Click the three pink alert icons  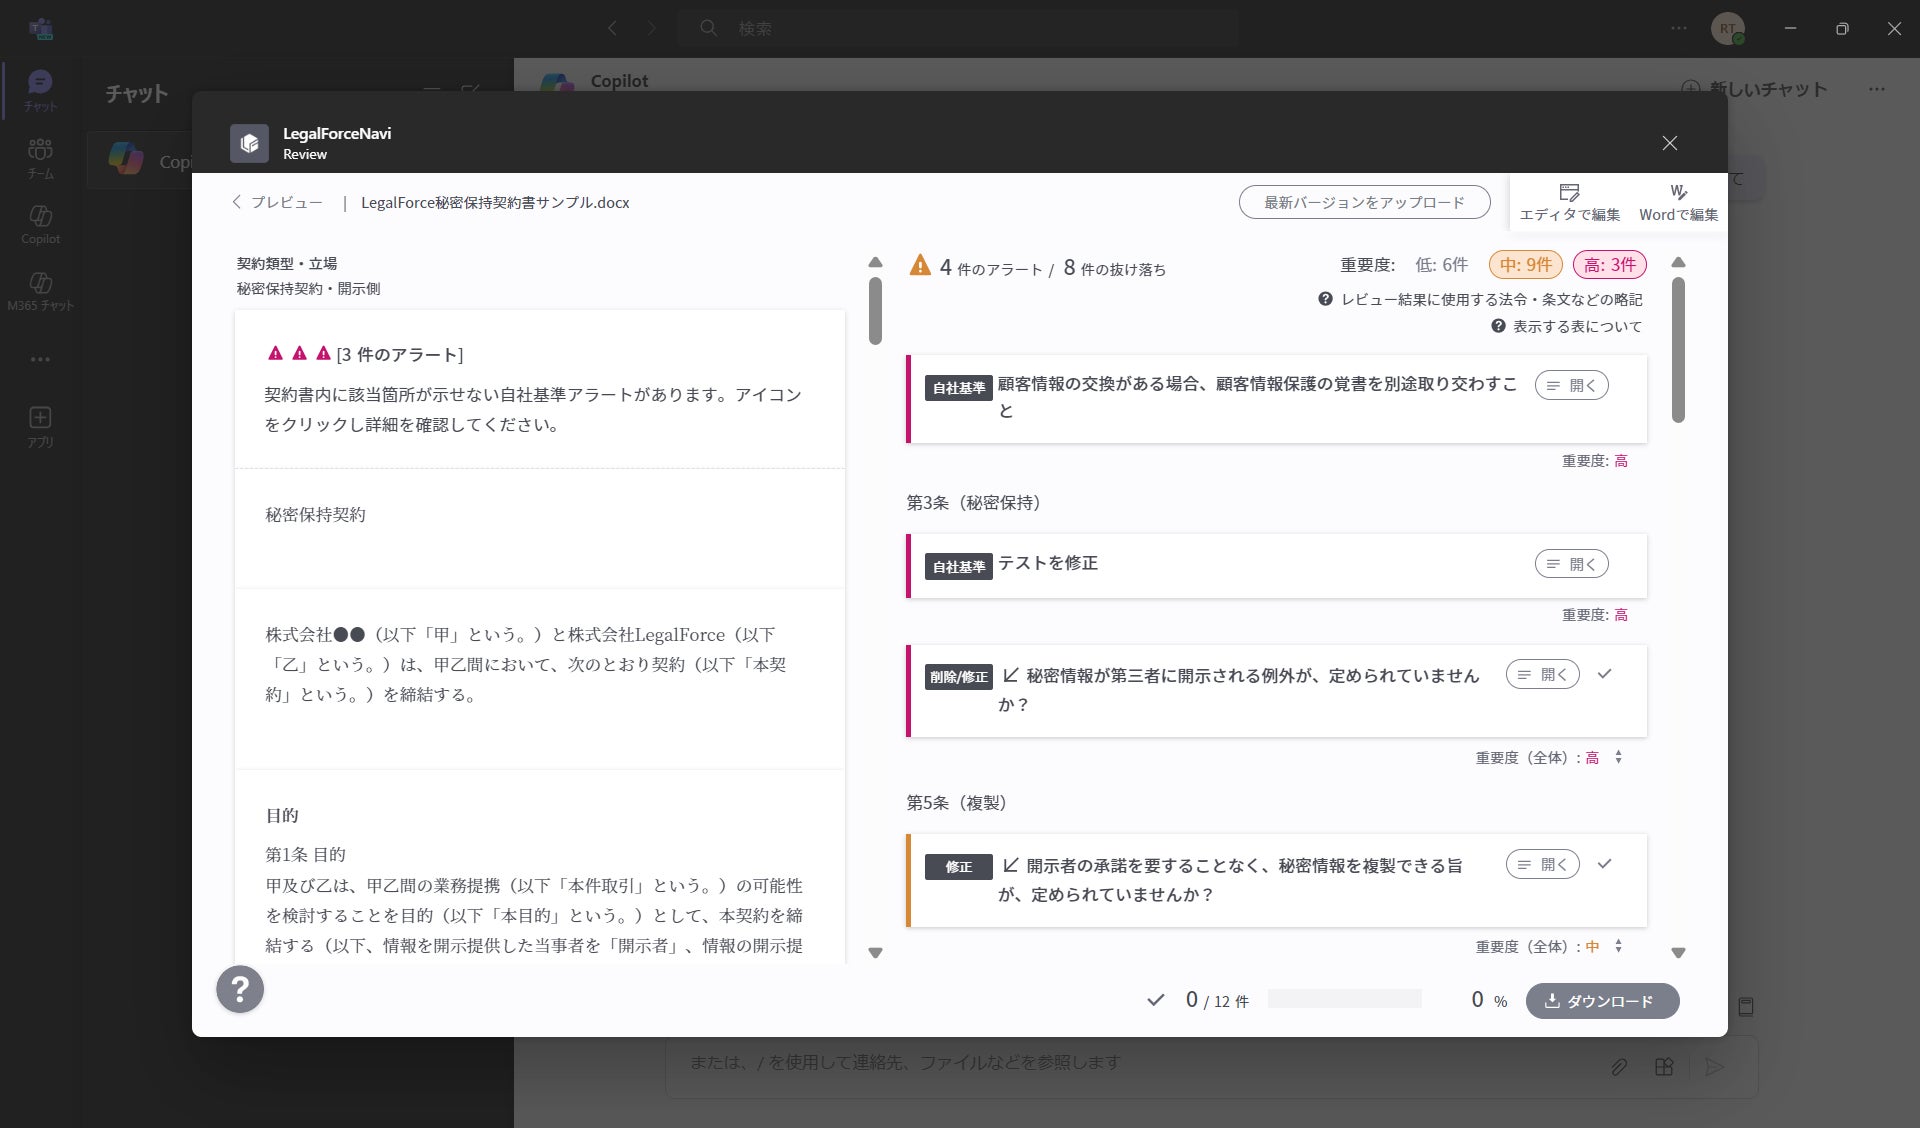point(299,354)
